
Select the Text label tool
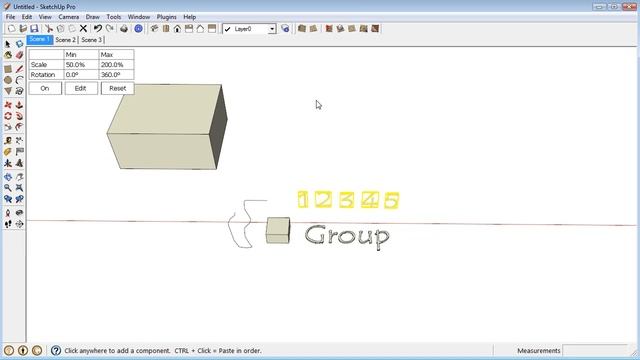[x=19, y=152]
